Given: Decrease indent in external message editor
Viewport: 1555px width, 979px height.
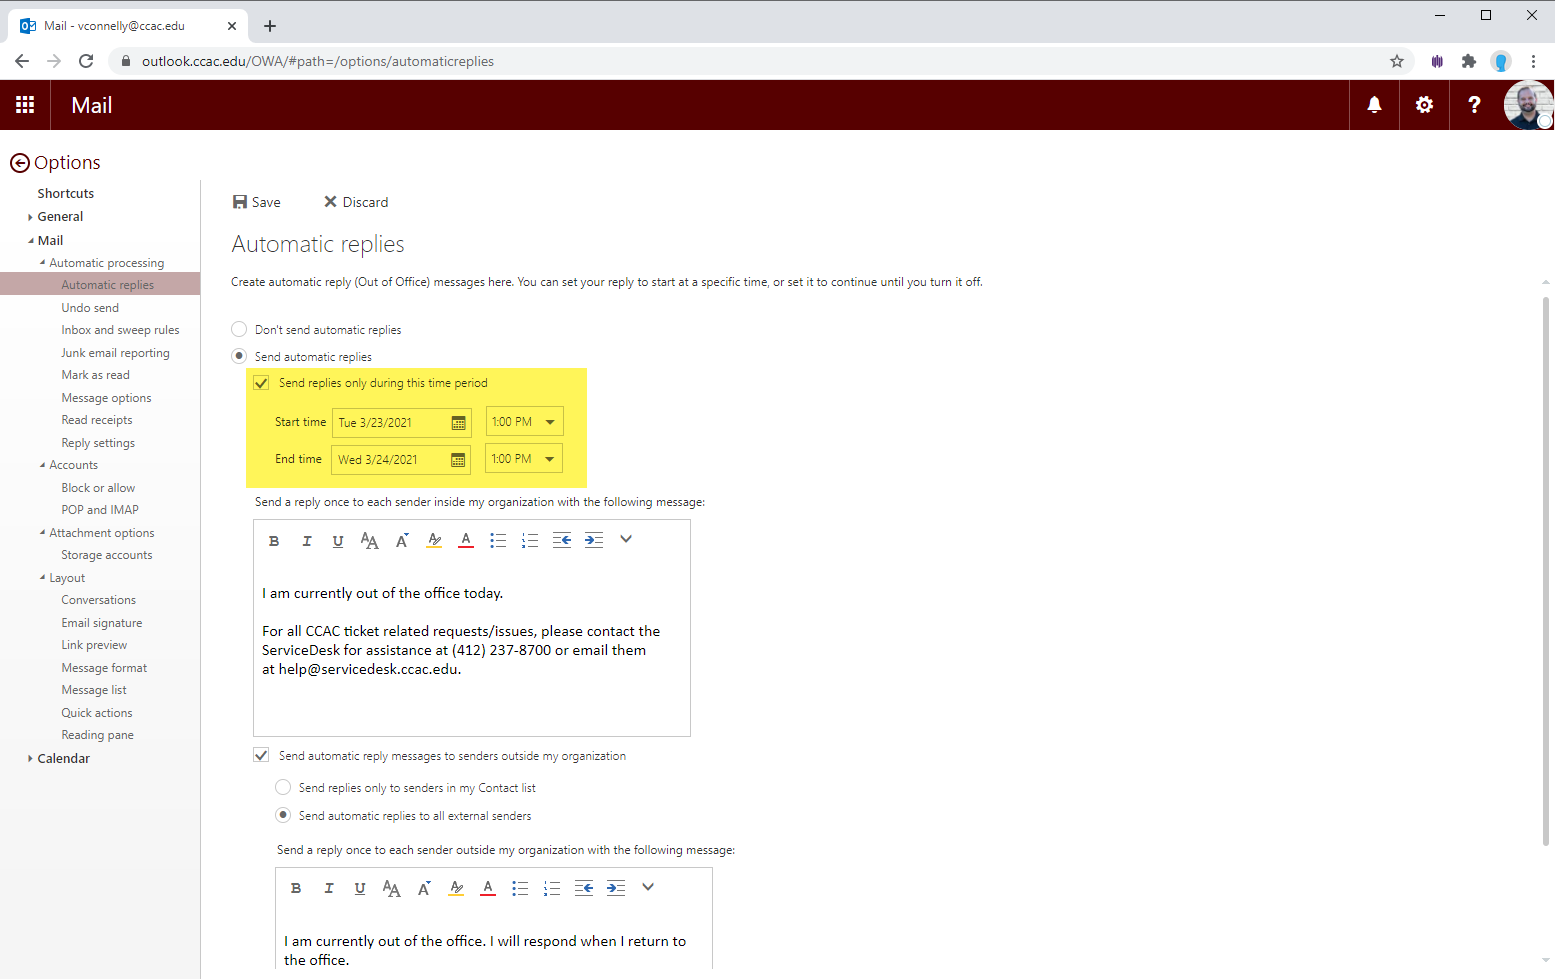Looking at the screenshot, I should coord(584,888).
